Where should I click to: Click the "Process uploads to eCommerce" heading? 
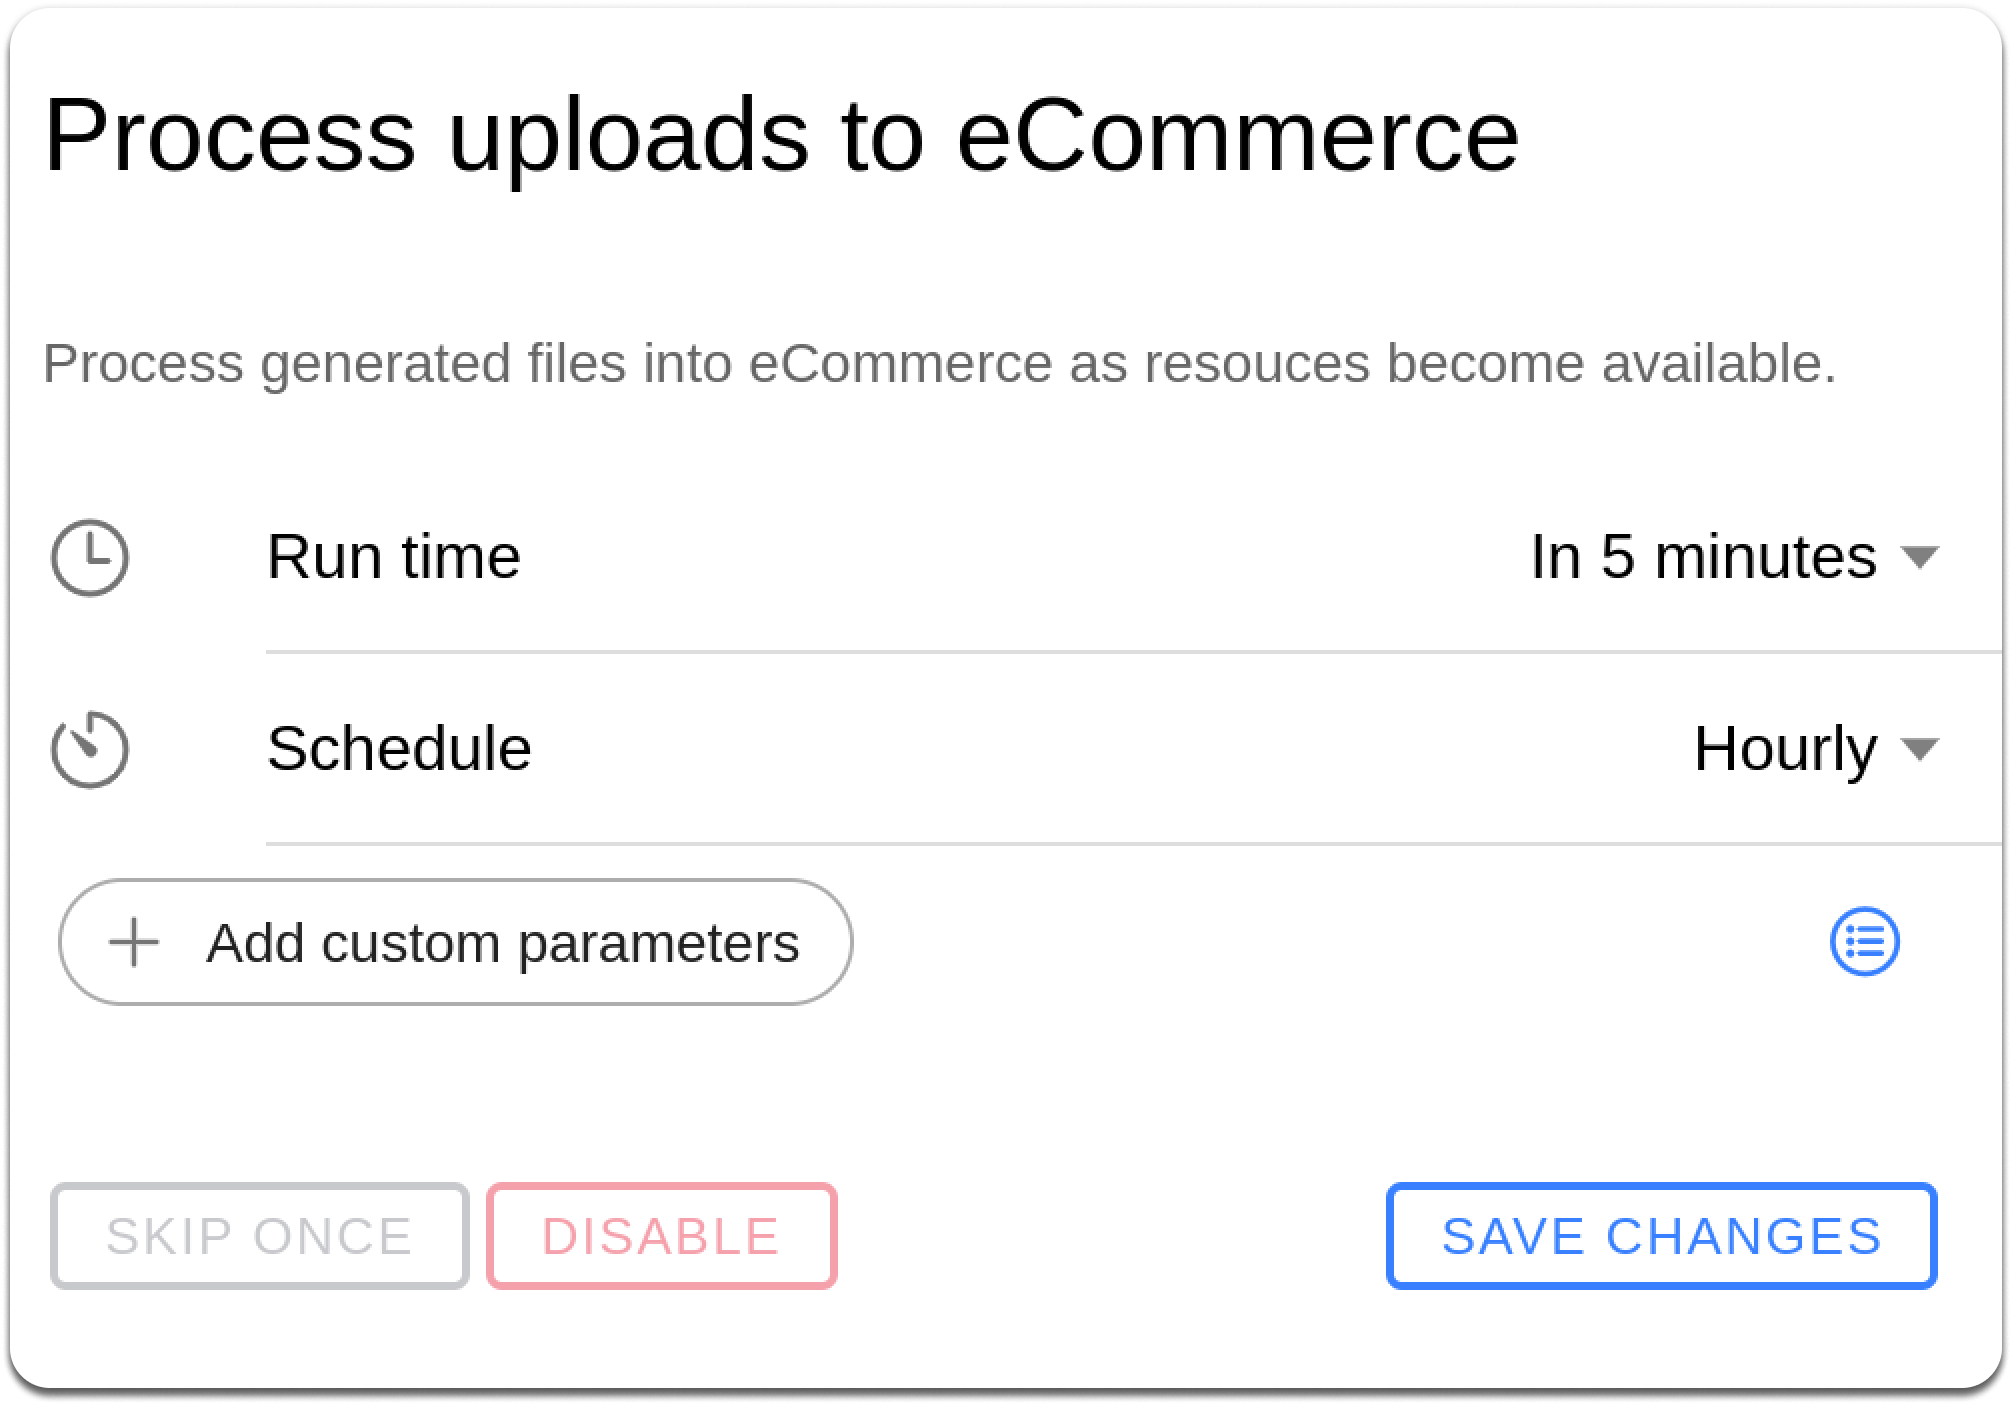point(780,135)
